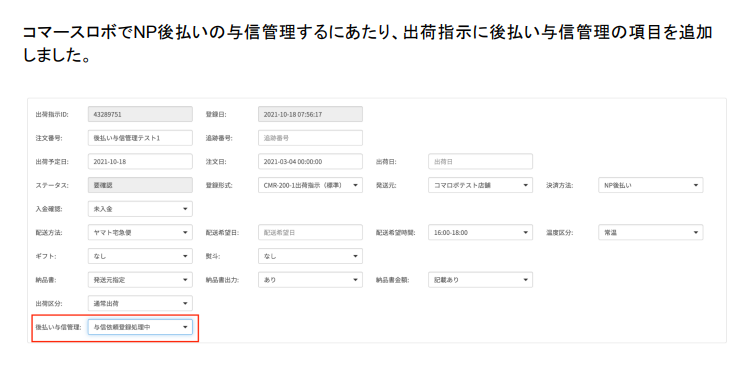The image size is (750, 366).
Task: Click the 注文日 date field
Action: coord(310,162)
